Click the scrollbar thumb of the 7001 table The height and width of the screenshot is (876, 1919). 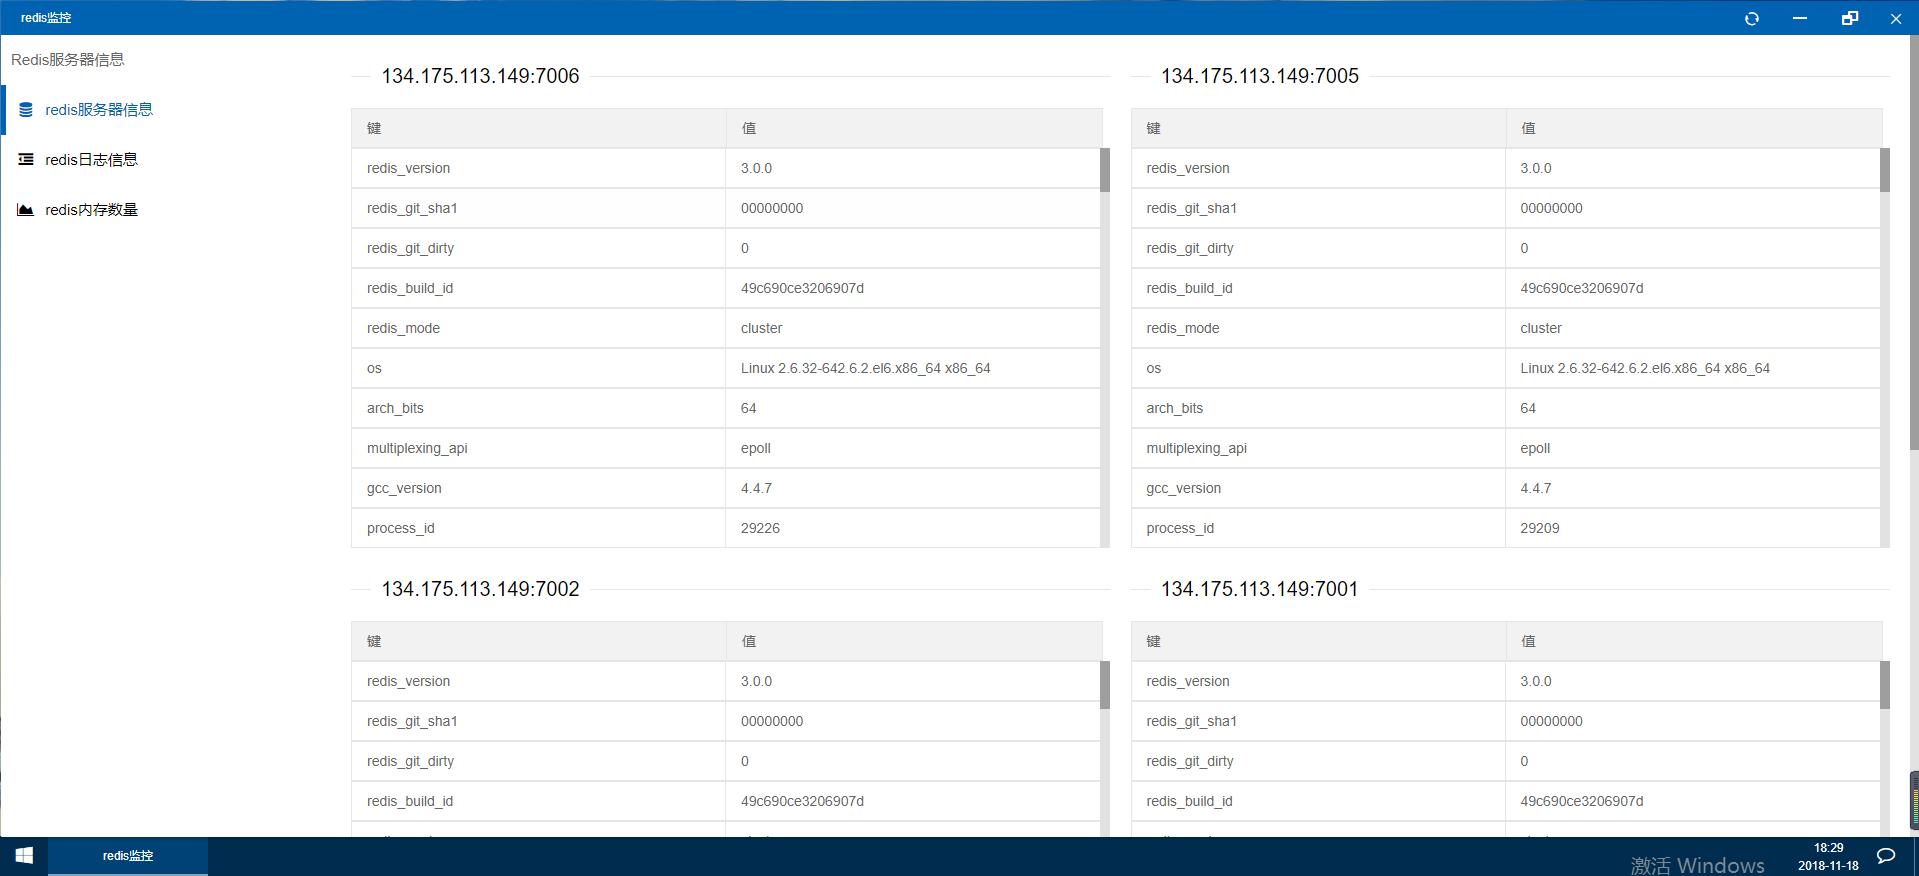pos(1885,685)
